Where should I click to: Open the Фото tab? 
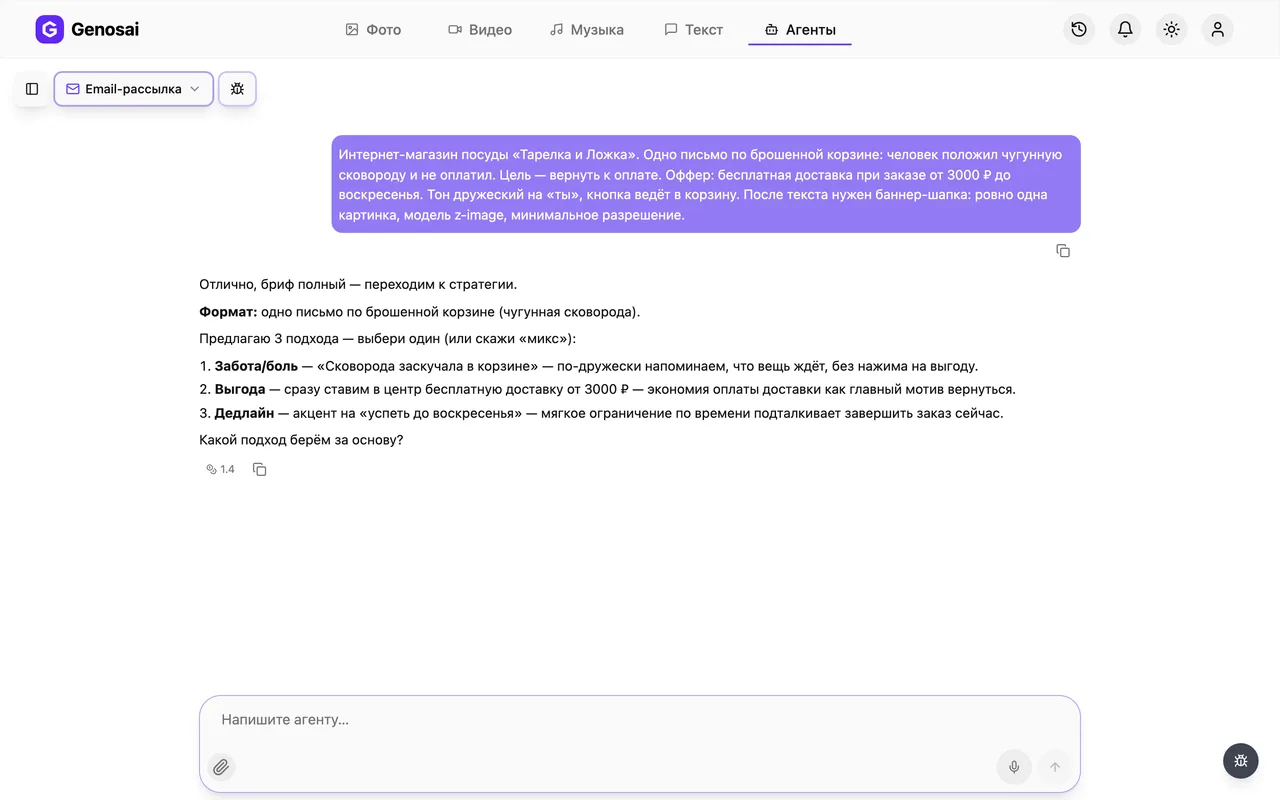pyautogui.click(x=373, y=30)
